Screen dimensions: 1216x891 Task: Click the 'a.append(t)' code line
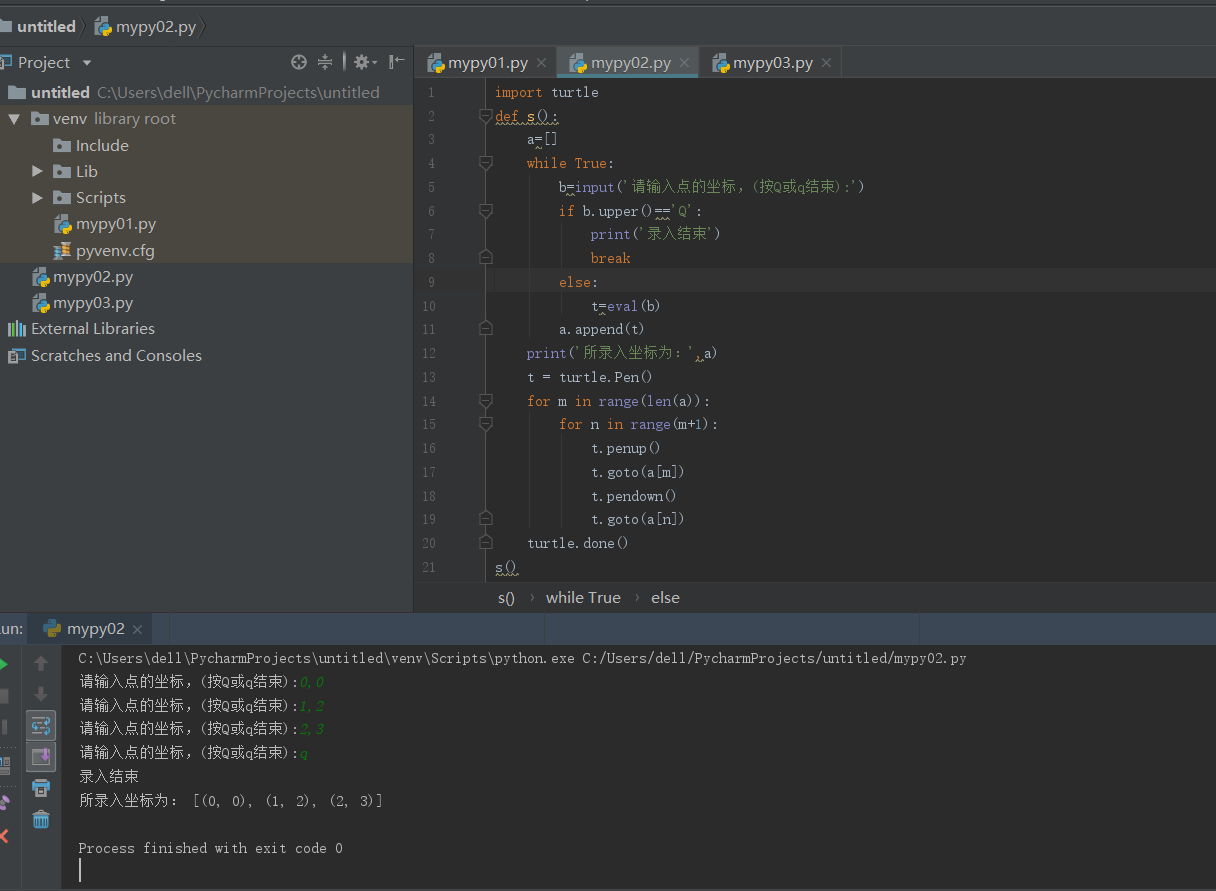click(x=602, y=329)
